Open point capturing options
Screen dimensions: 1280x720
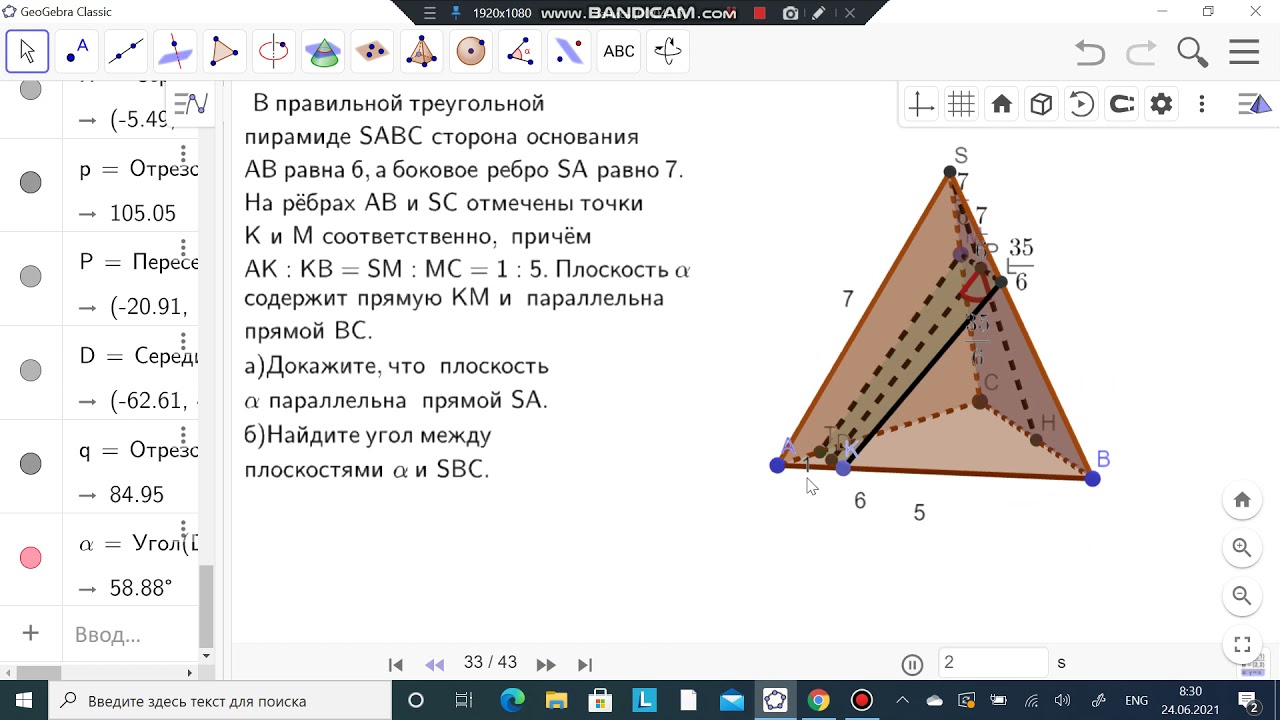coord(1121,104)
